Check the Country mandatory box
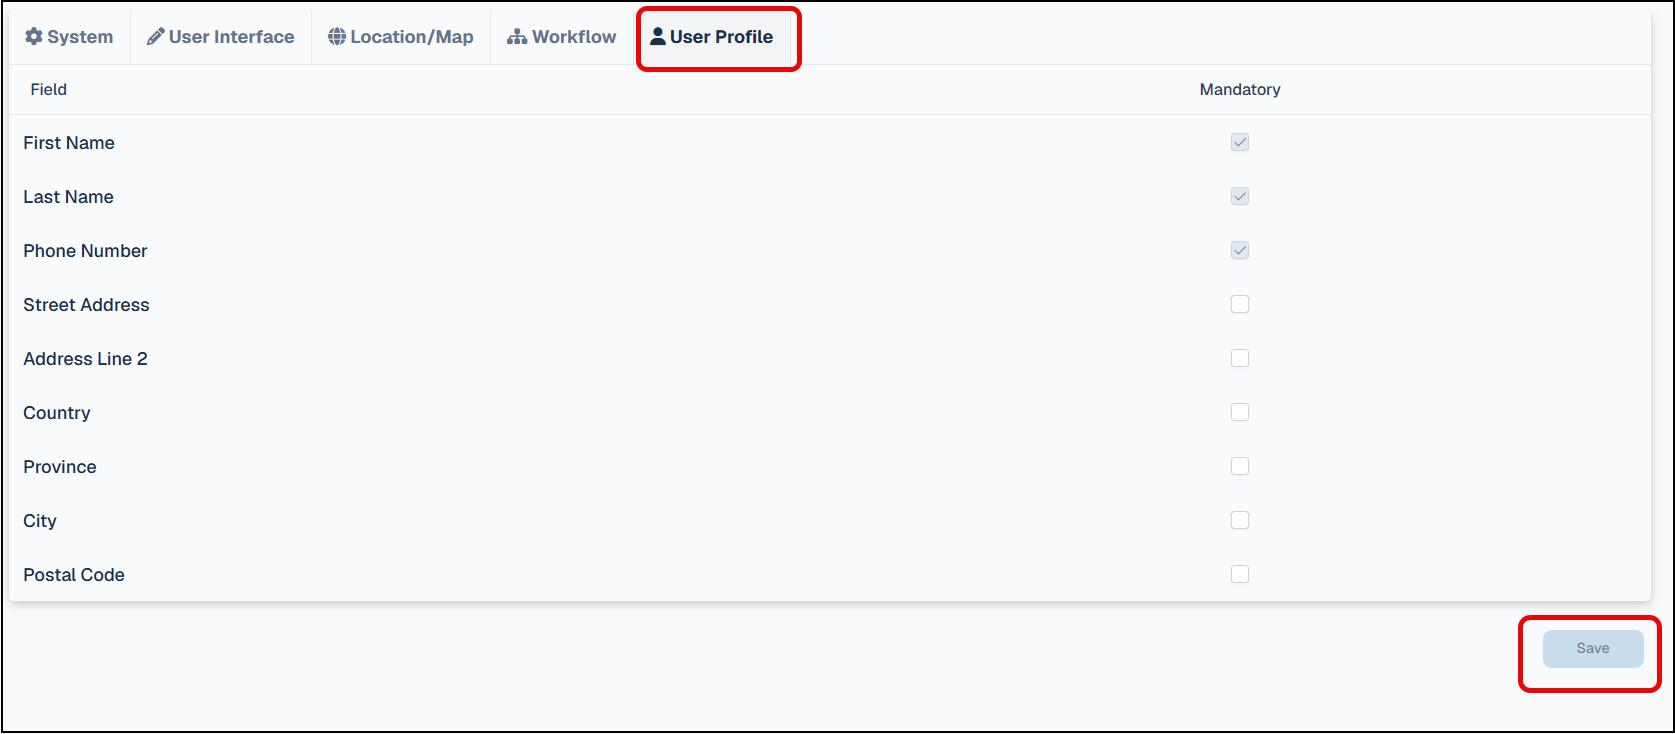Viewport: 1675px width, 734px height. 1240,412
